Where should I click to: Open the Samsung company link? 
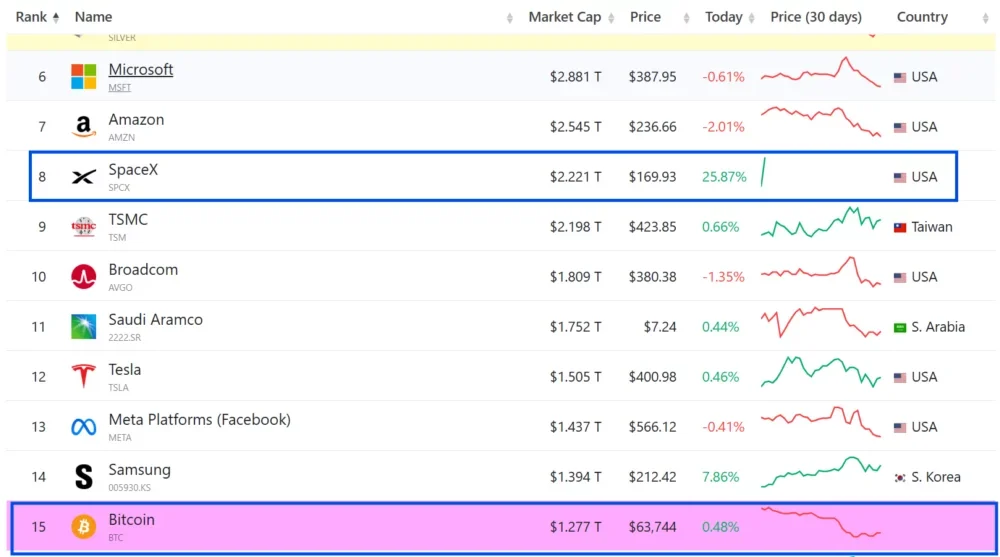click(x=139, y=470)
